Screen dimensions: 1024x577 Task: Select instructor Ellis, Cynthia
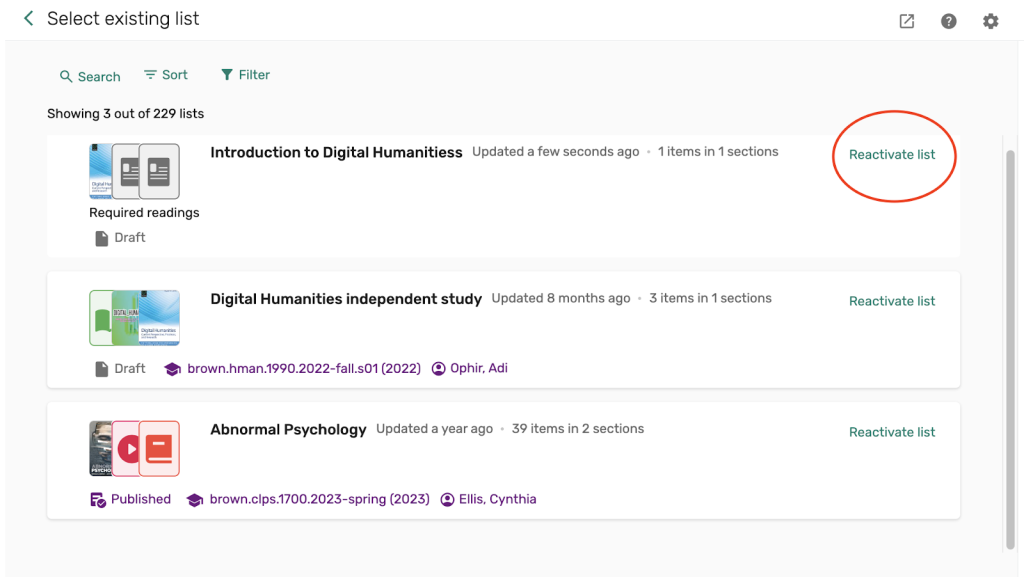click(x=497, y=499)
